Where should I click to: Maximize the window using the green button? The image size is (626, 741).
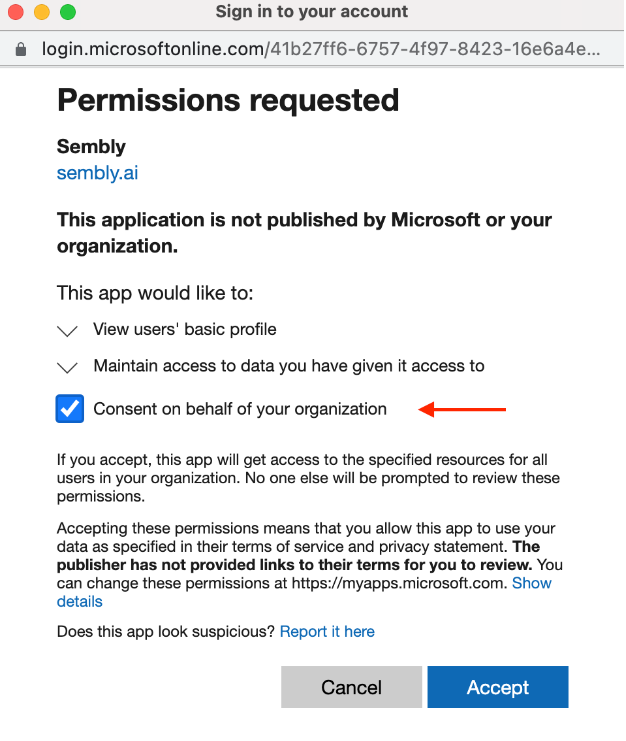click(68, 13)
